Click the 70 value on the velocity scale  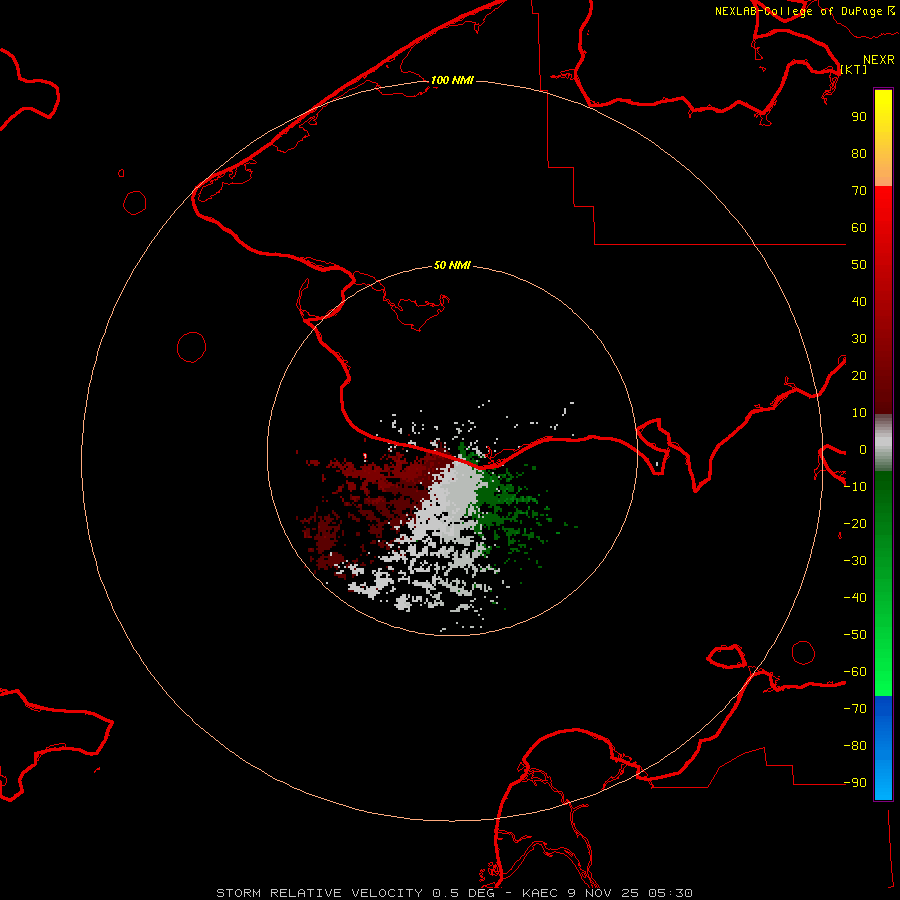pyautogui.click(x=859, y=191)
